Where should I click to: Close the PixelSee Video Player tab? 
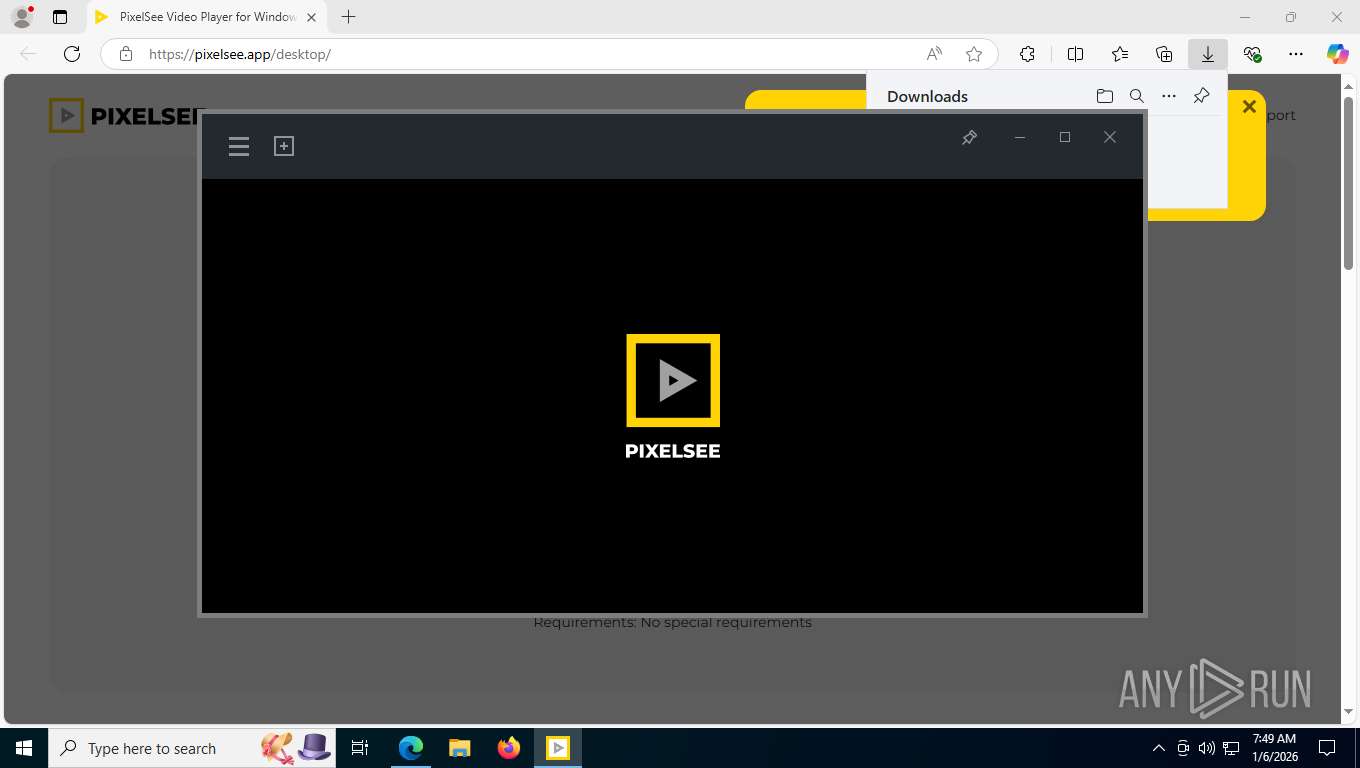point(311,17)
